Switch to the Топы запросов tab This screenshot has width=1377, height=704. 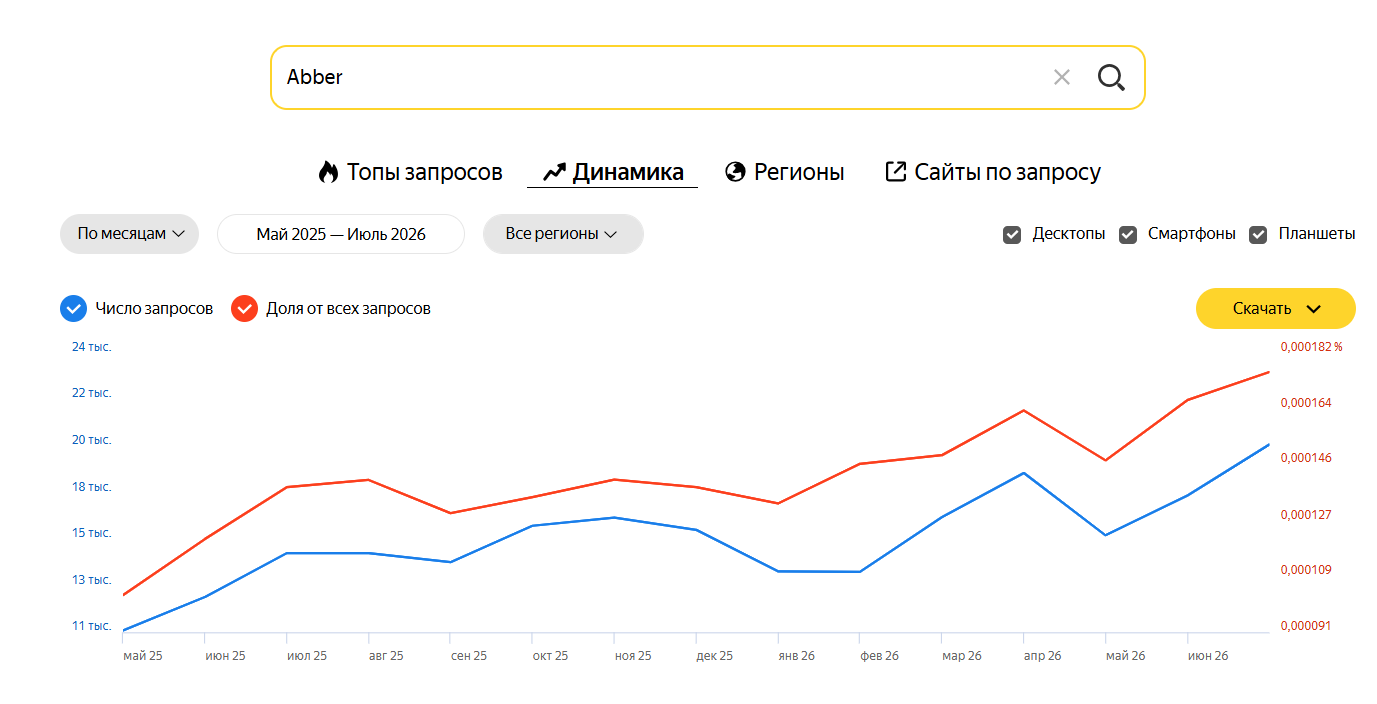[410, 172]
